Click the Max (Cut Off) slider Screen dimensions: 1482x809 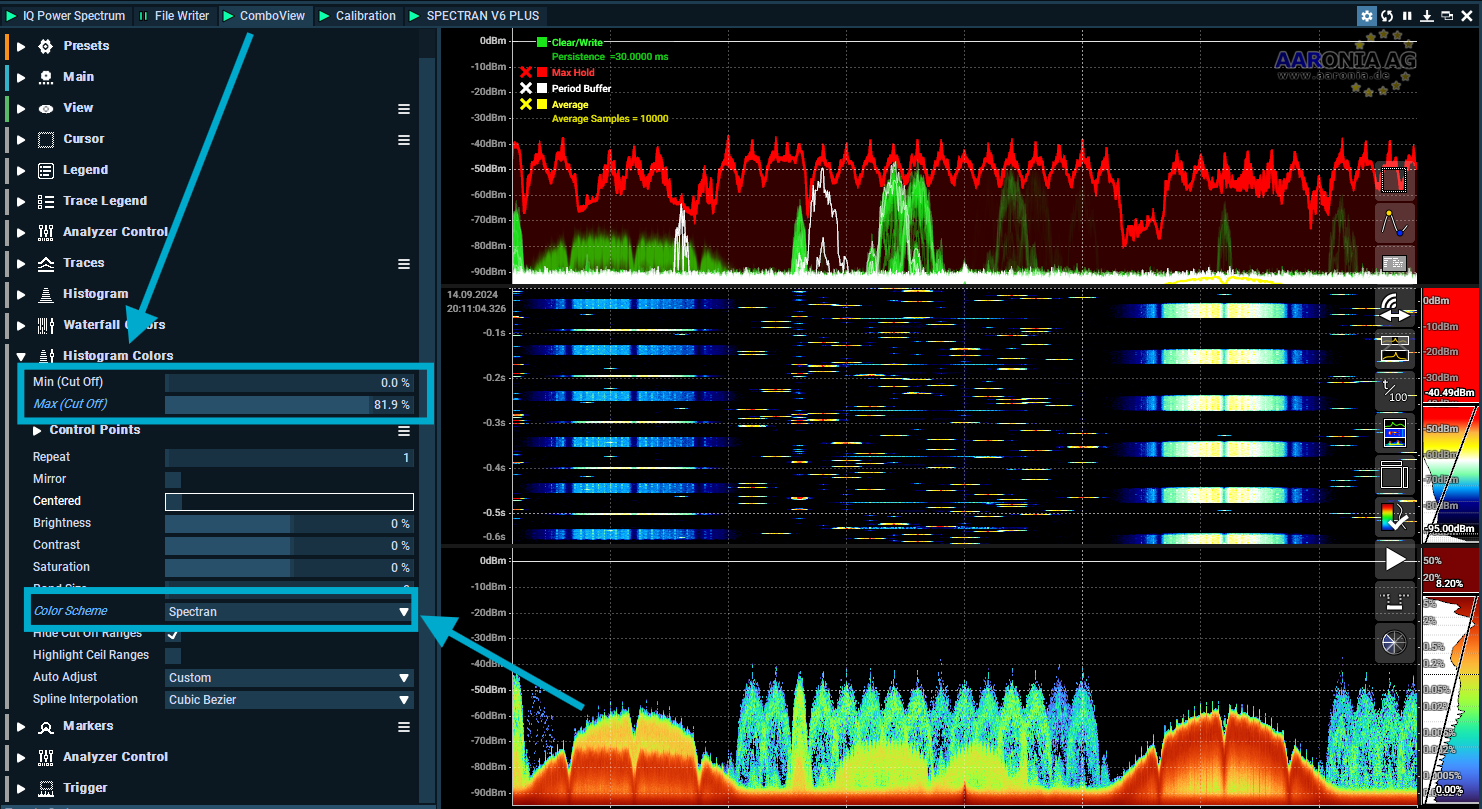point(289,404)
